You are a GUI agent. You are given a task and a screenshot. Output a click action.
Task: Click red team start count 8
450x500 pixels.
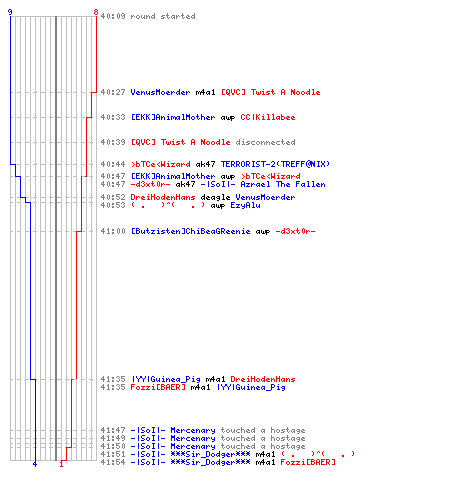pyautogui.click(x=96, y=12)
